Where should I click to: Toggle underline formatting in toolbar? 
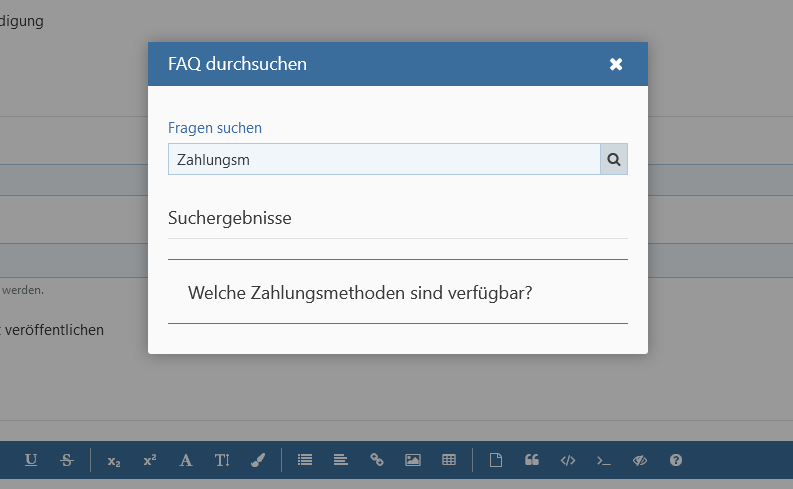[x=31, y=460]
